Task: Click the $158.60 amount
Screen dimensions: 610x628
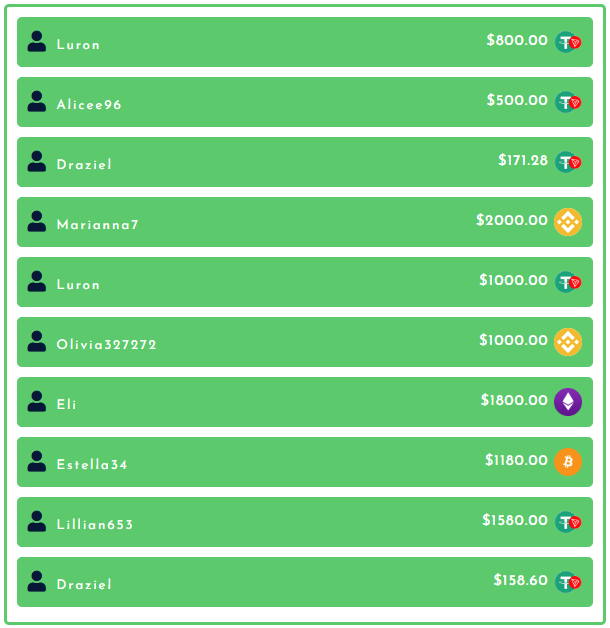Action: [520, 581]
